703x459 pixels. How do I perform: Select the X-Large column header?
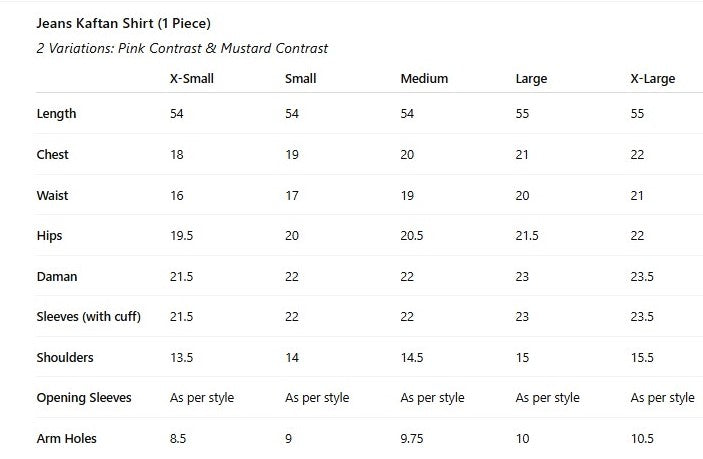click(x=652, y=79)
